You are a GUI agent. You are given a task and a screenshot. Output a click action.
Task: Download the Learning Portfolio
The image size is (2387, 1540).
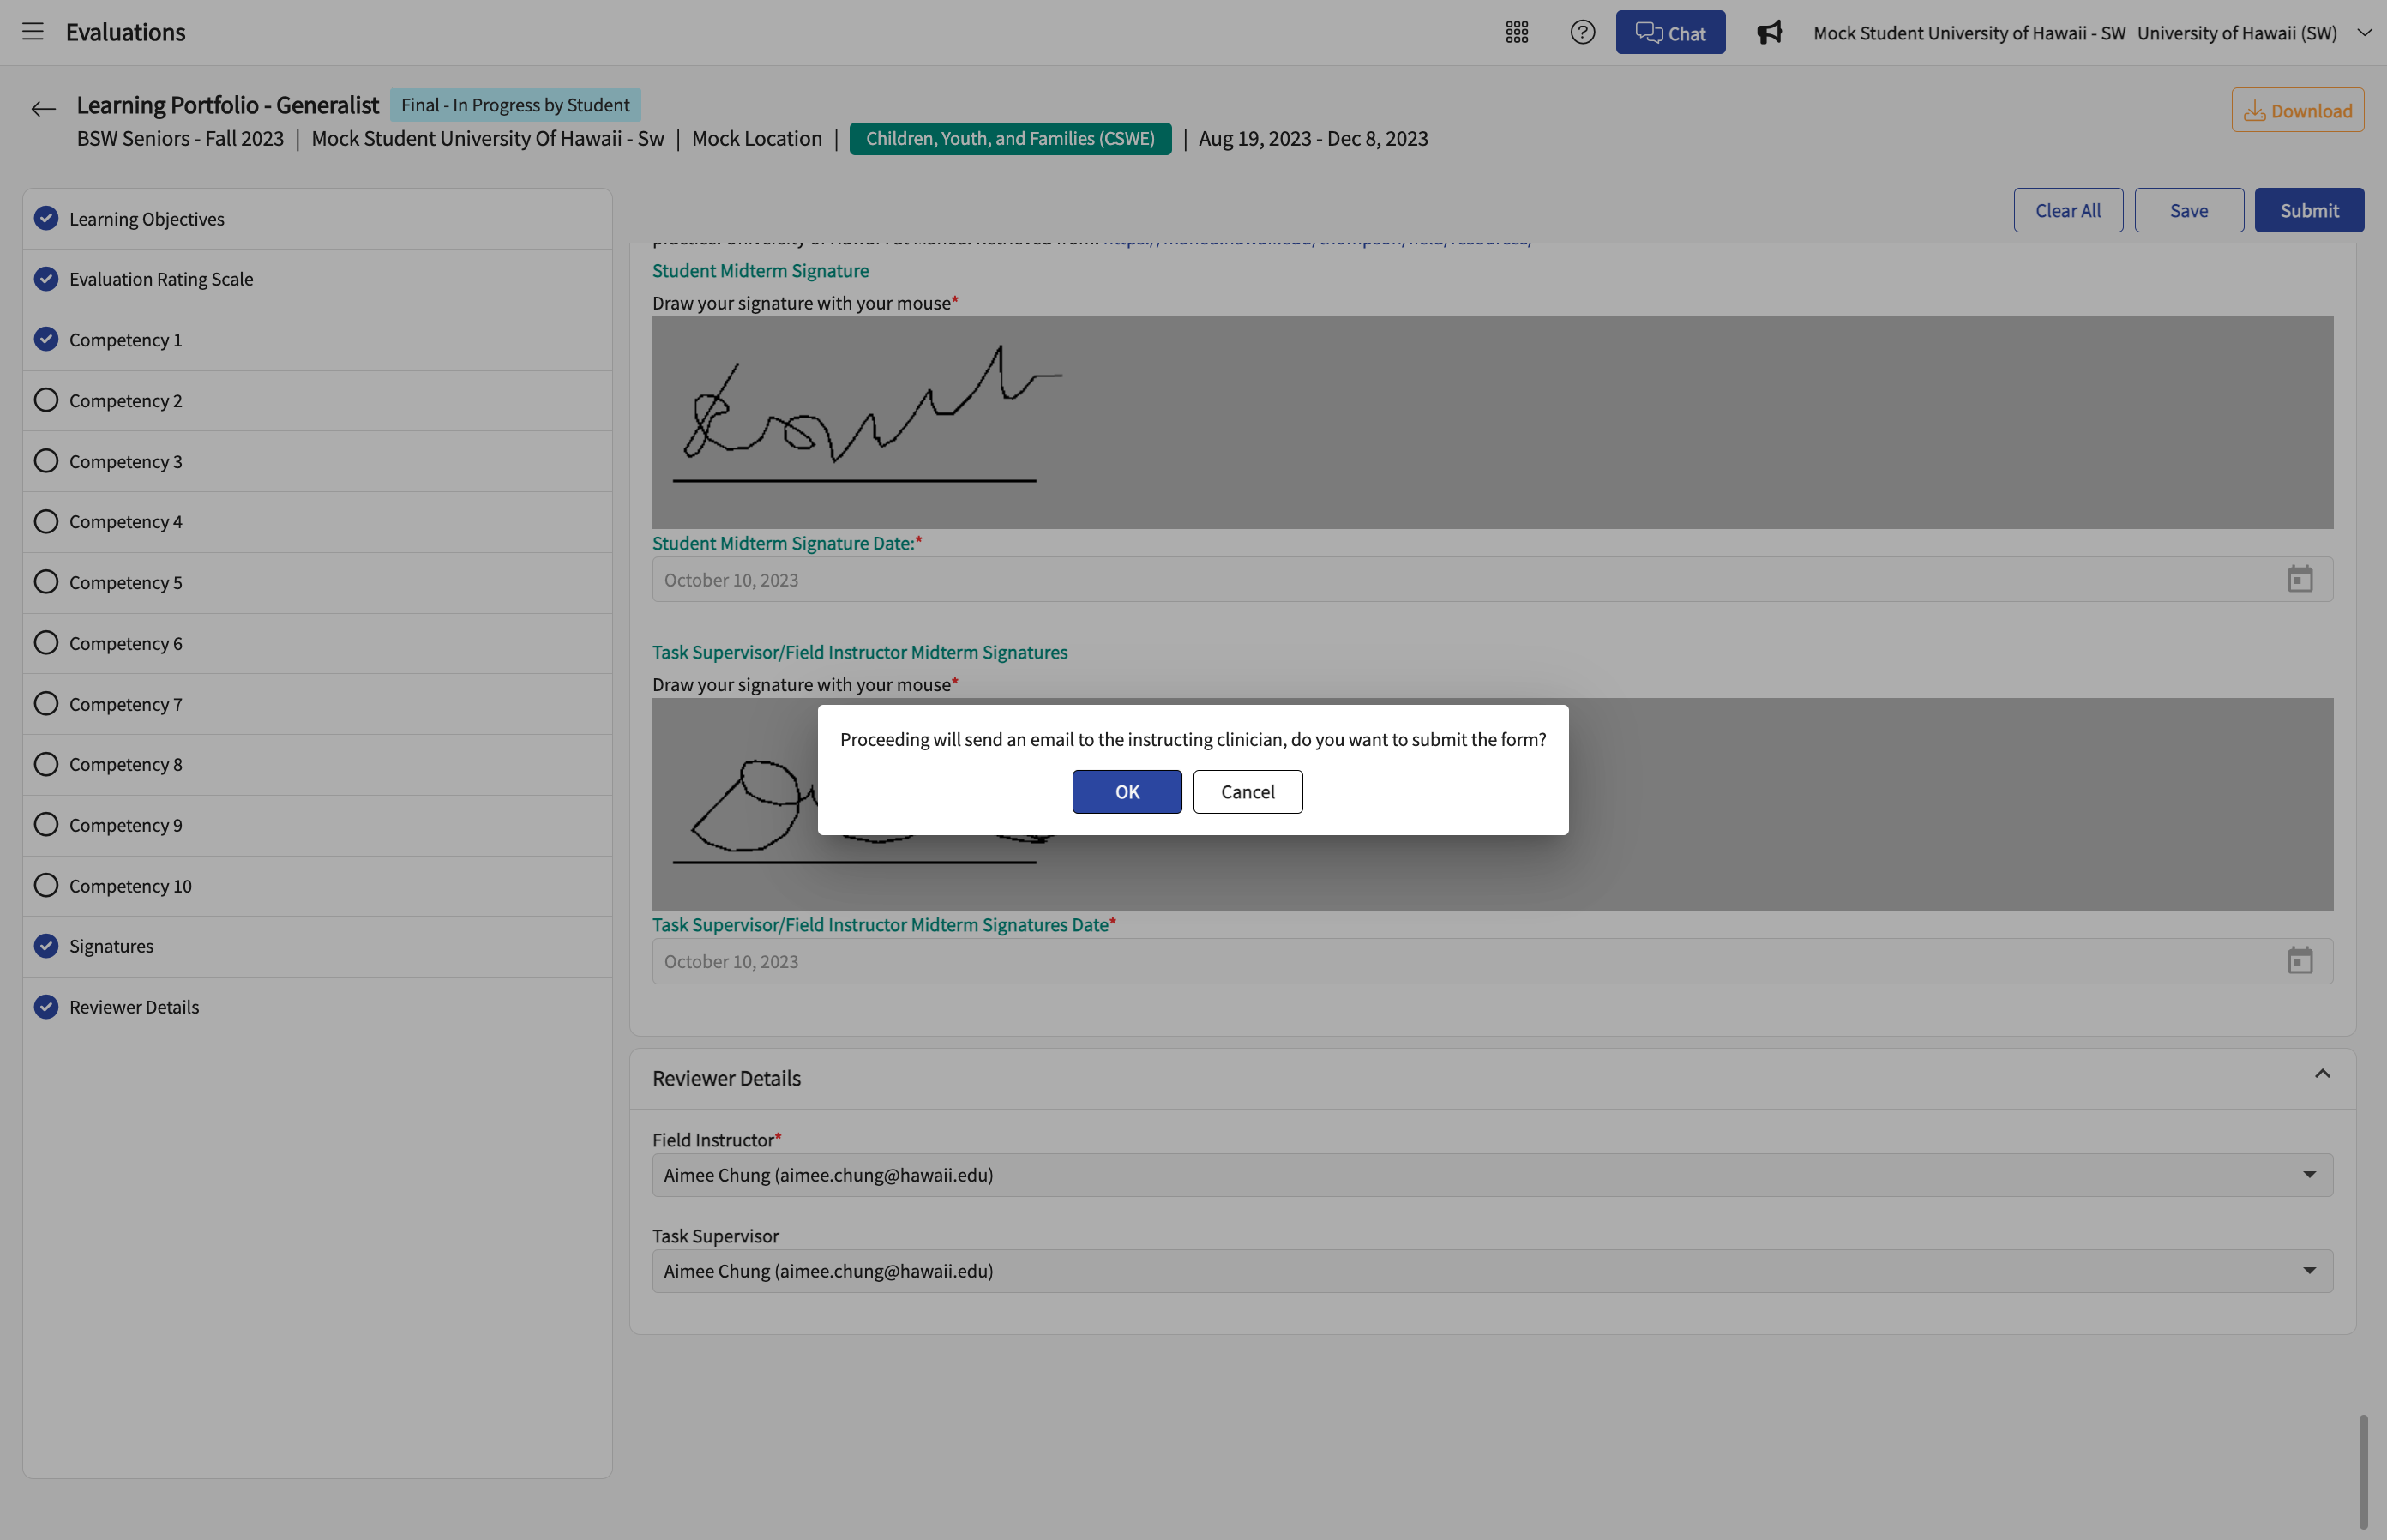(2297, 110)
